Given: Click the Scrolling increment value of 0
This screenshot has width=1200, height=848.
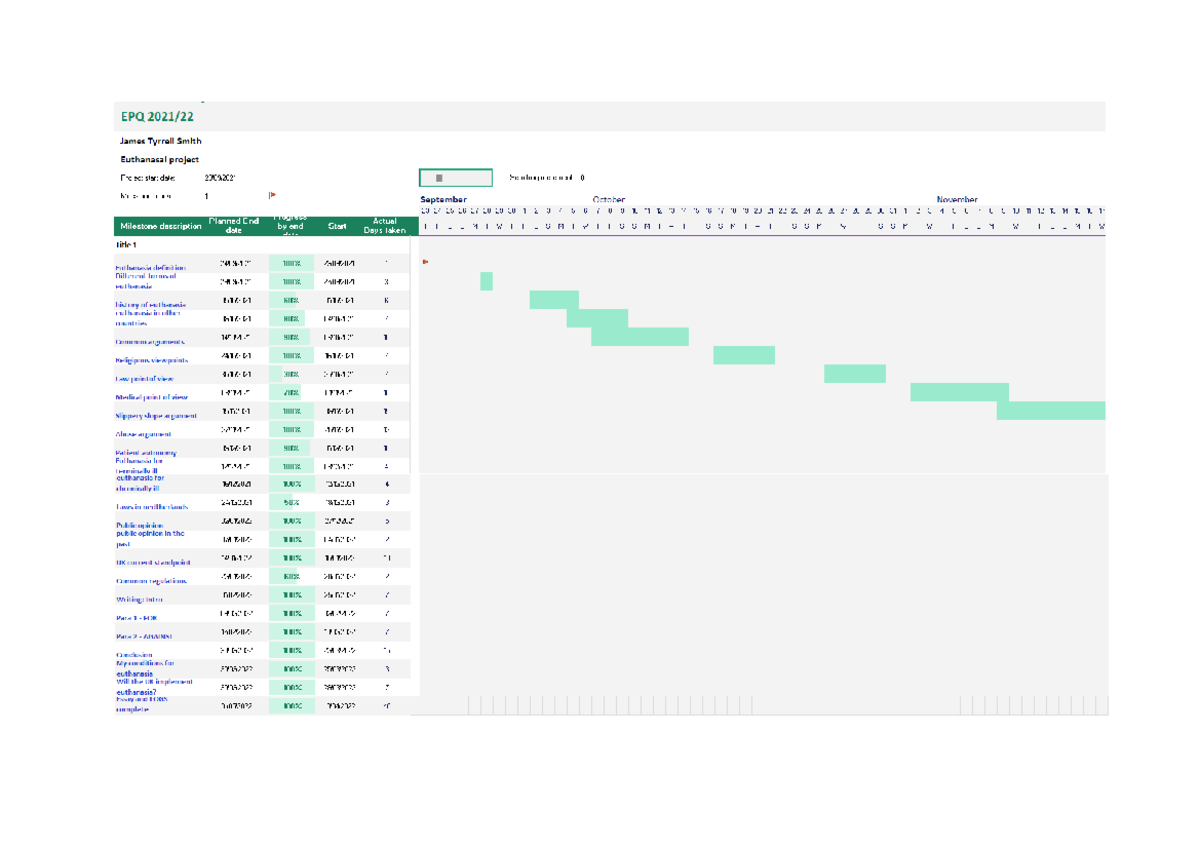Looking at the screenshot, I should [x=580, y=177].
